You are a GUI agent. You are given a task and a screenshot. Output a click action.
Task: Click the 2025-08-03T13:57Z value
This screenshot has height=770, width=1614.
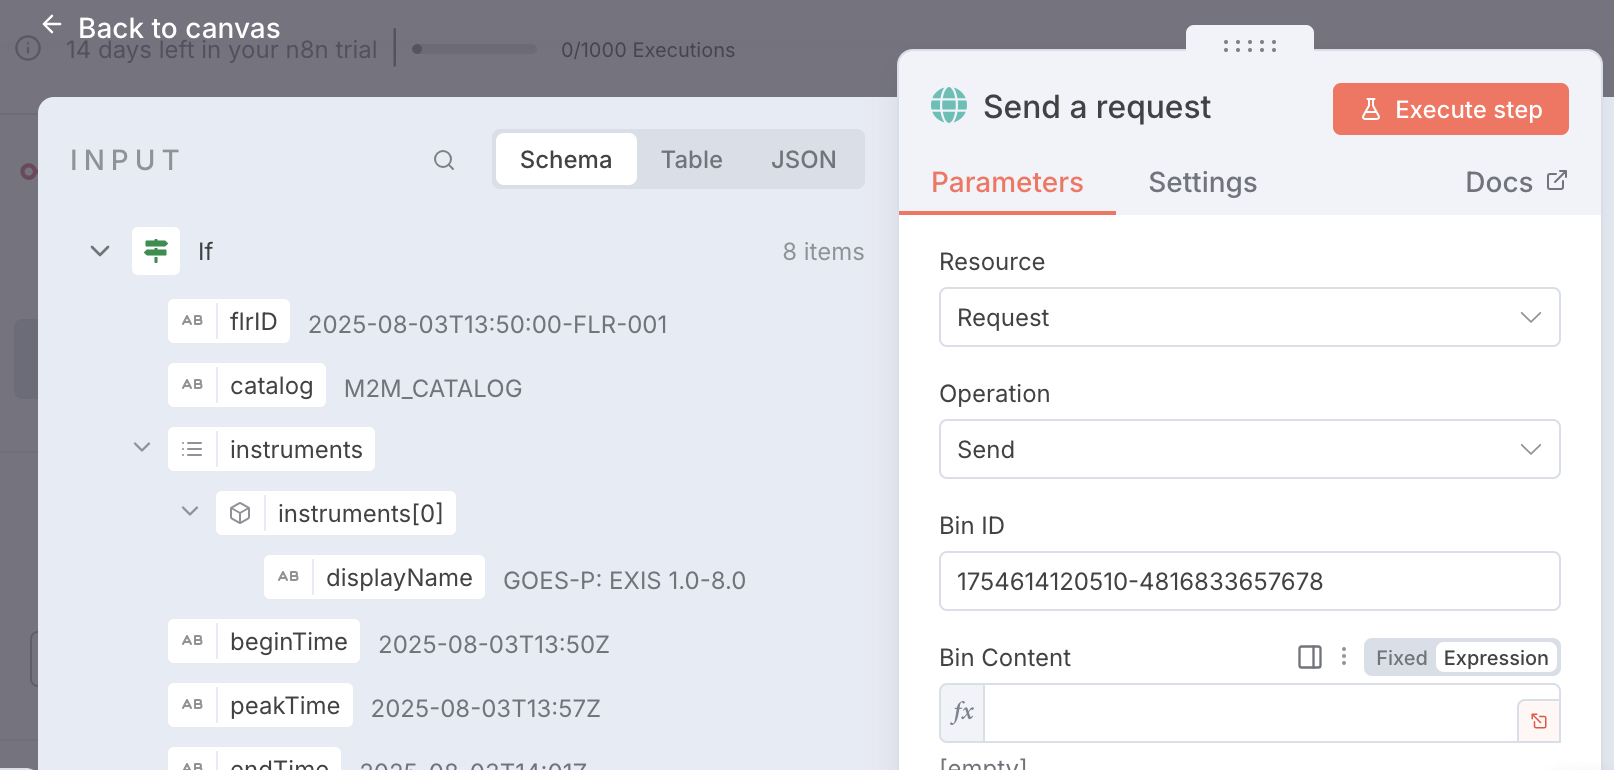[486, 708]
